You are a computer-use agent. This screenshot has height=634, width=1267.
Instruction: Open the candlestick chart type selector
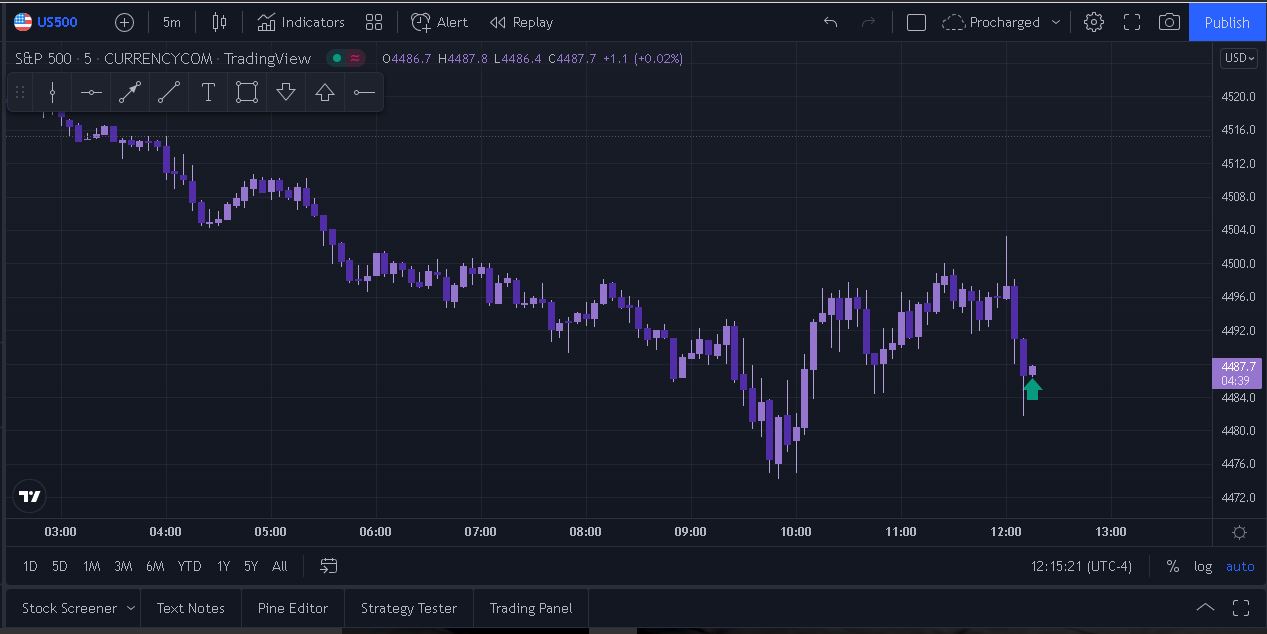click(x=219, y=22)
